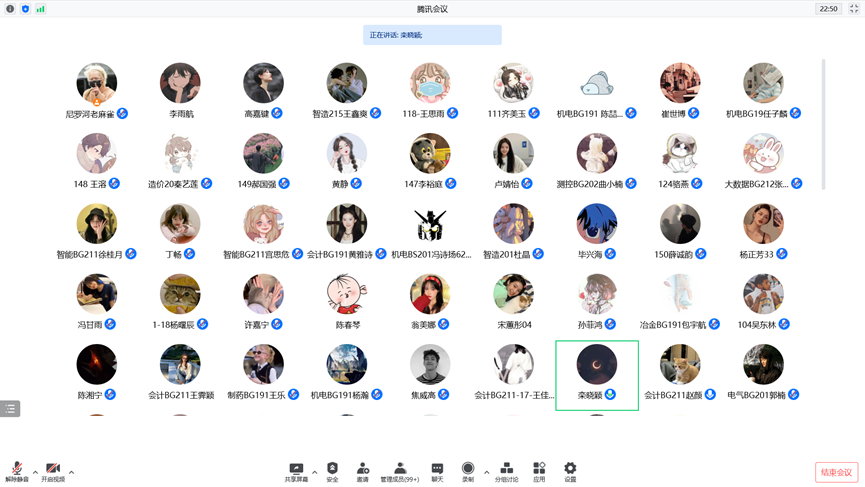
Task: Toggle the participant list button at left edge
Action: (x=10, y=409)
